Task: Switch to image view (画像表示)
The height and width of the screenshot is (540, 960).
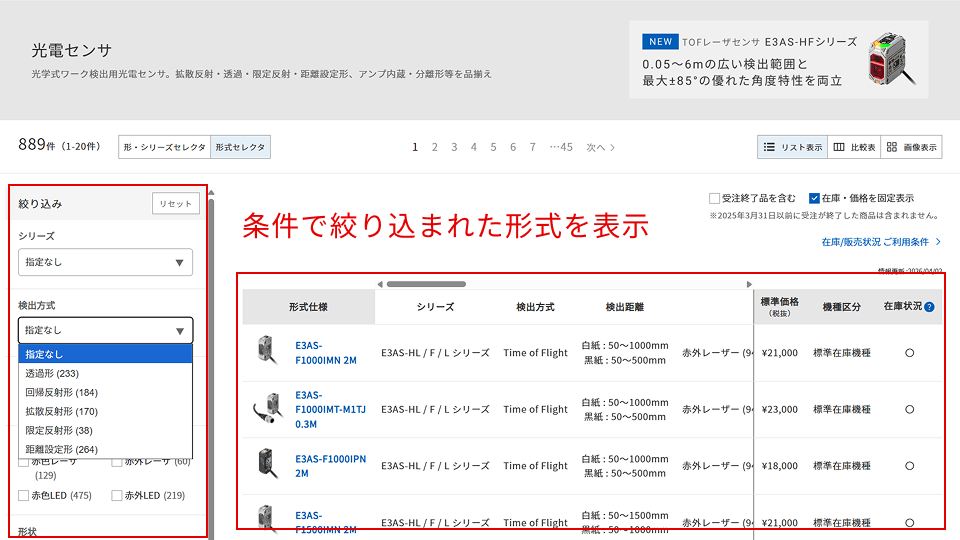Action: pyautogui.click(x=911, y=147)
